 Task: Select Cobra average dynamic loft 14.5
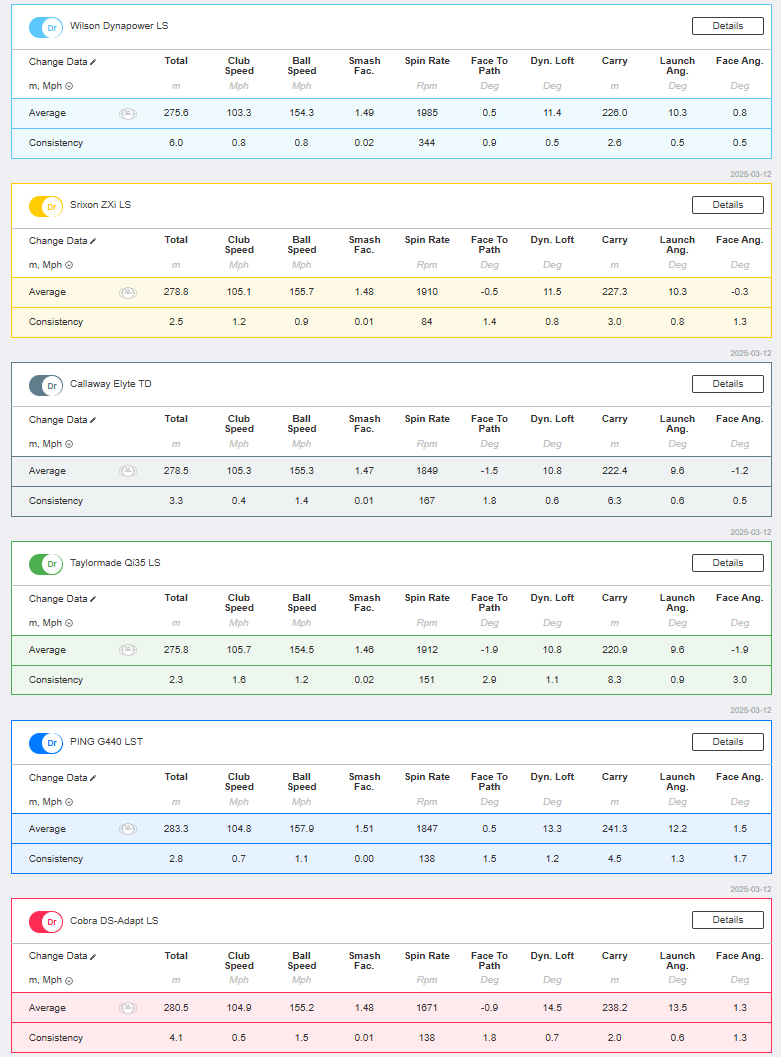(x=553, y=1008)
